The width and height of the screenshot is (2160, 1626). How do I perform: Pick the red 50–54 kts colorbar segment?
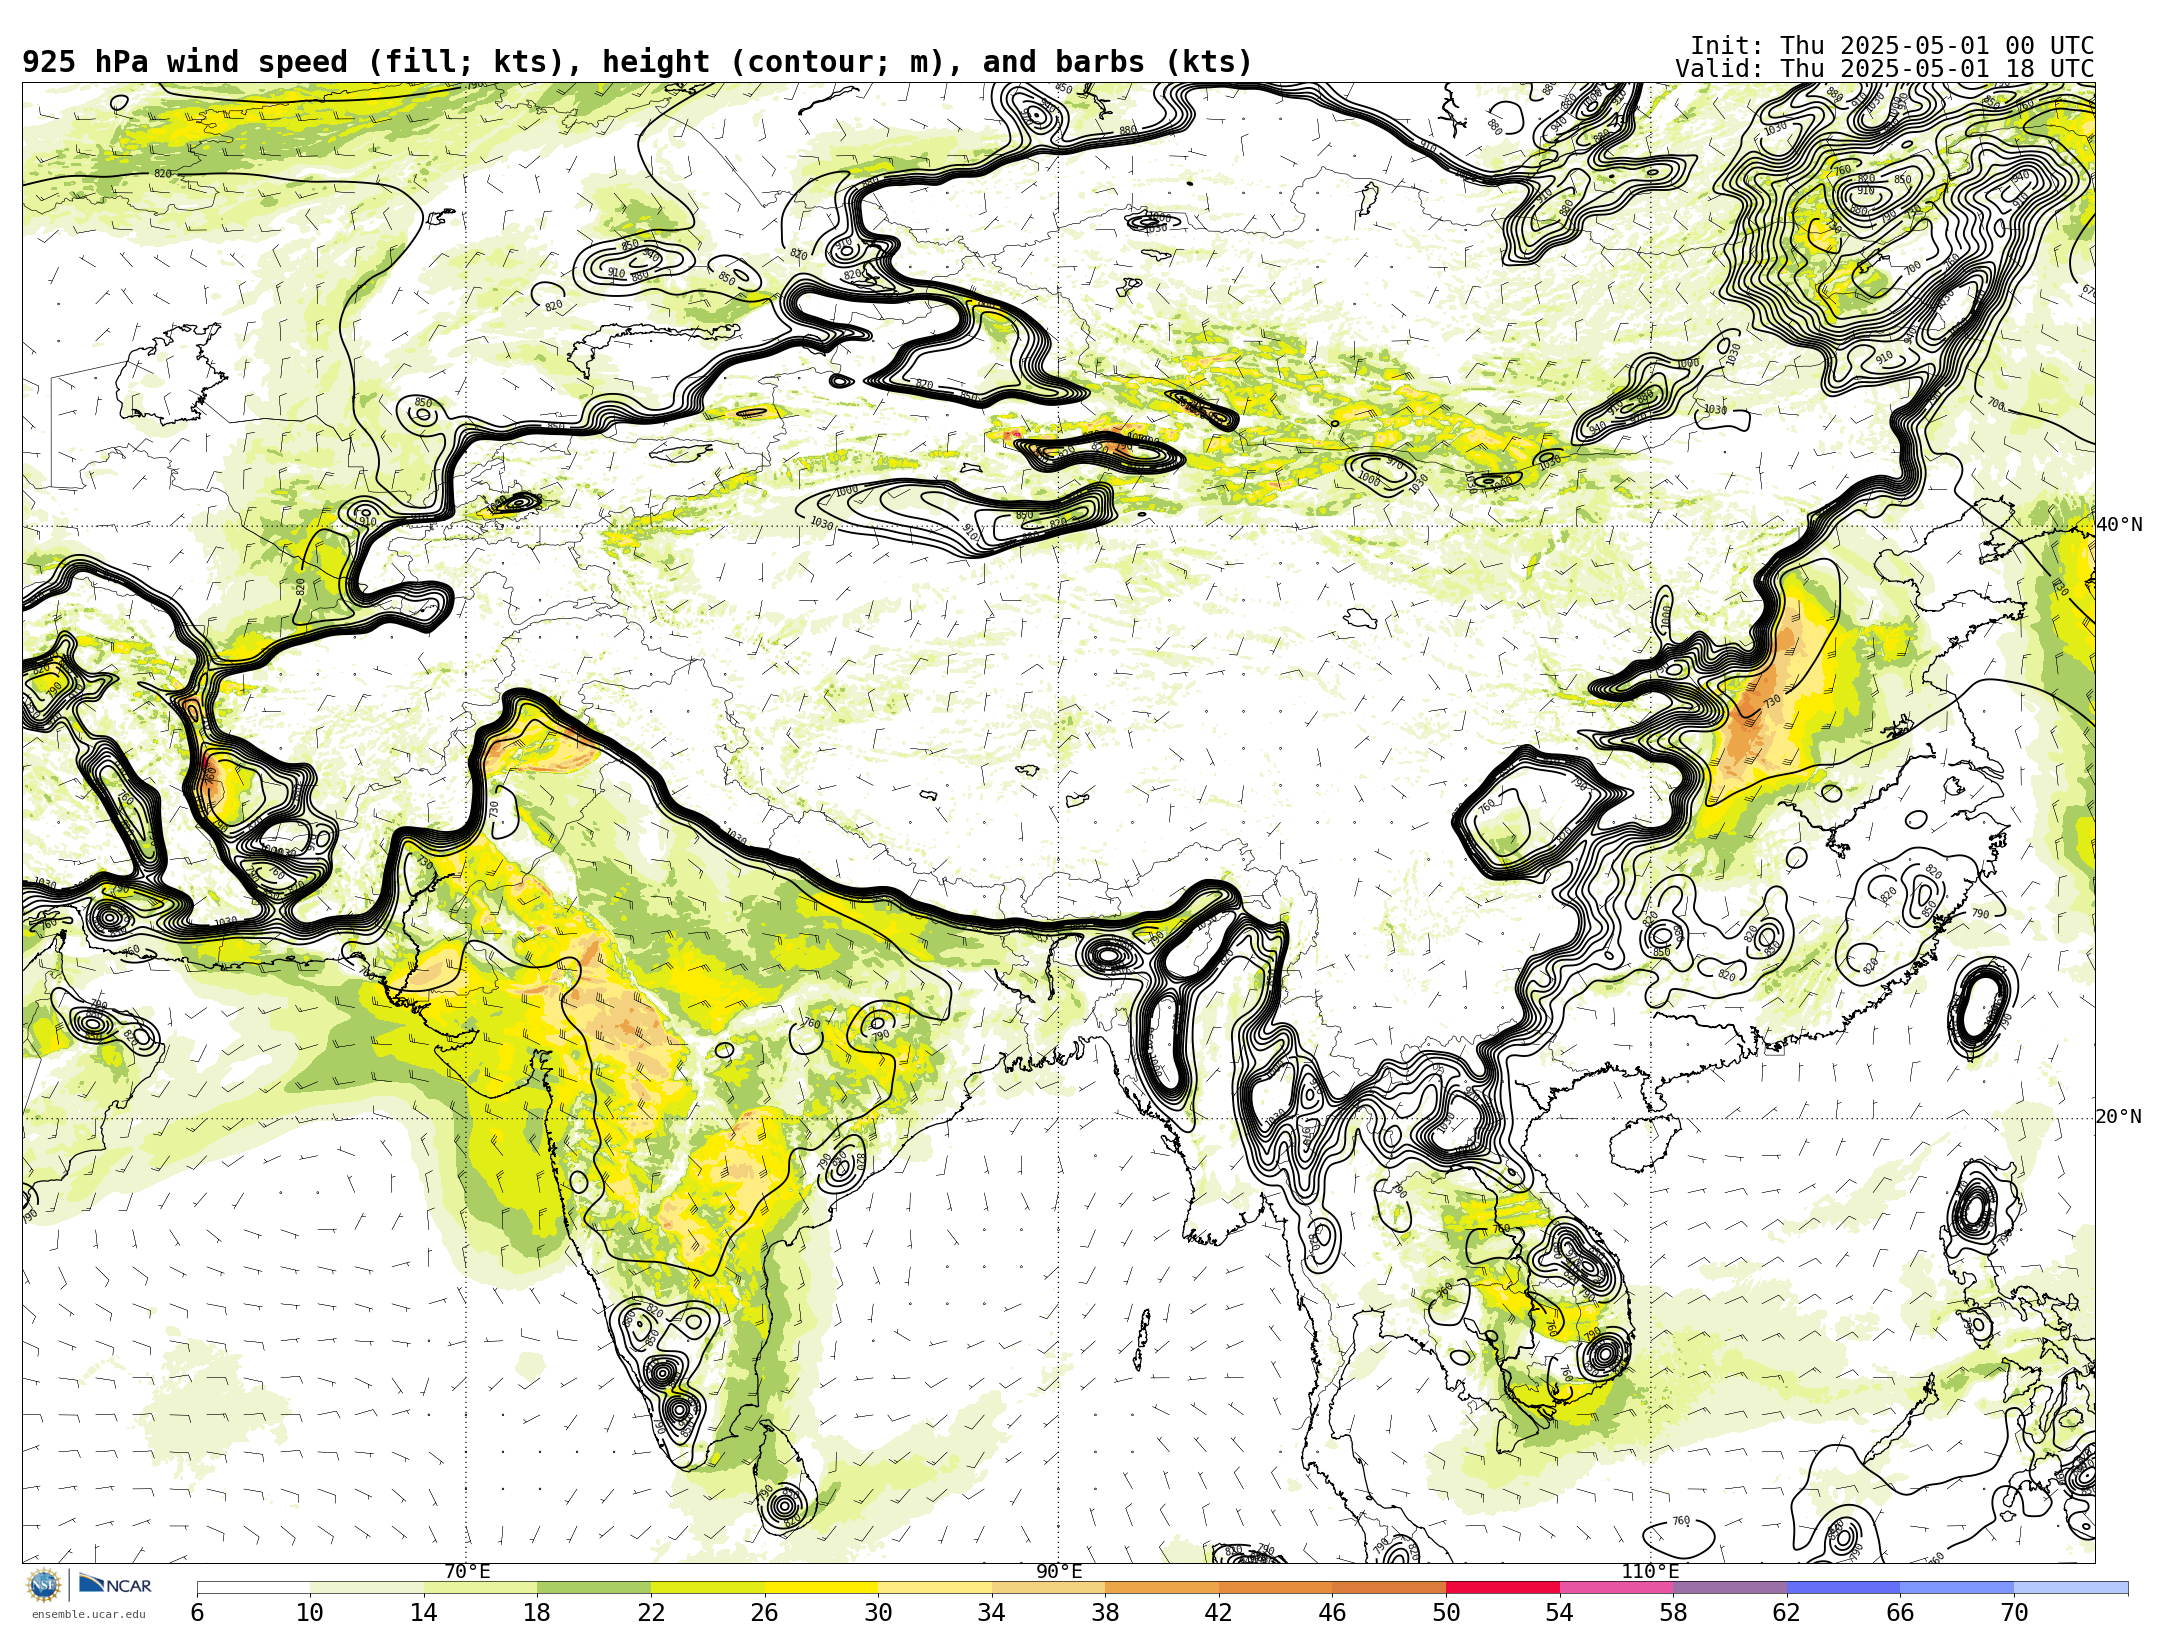point(1503,1588)
